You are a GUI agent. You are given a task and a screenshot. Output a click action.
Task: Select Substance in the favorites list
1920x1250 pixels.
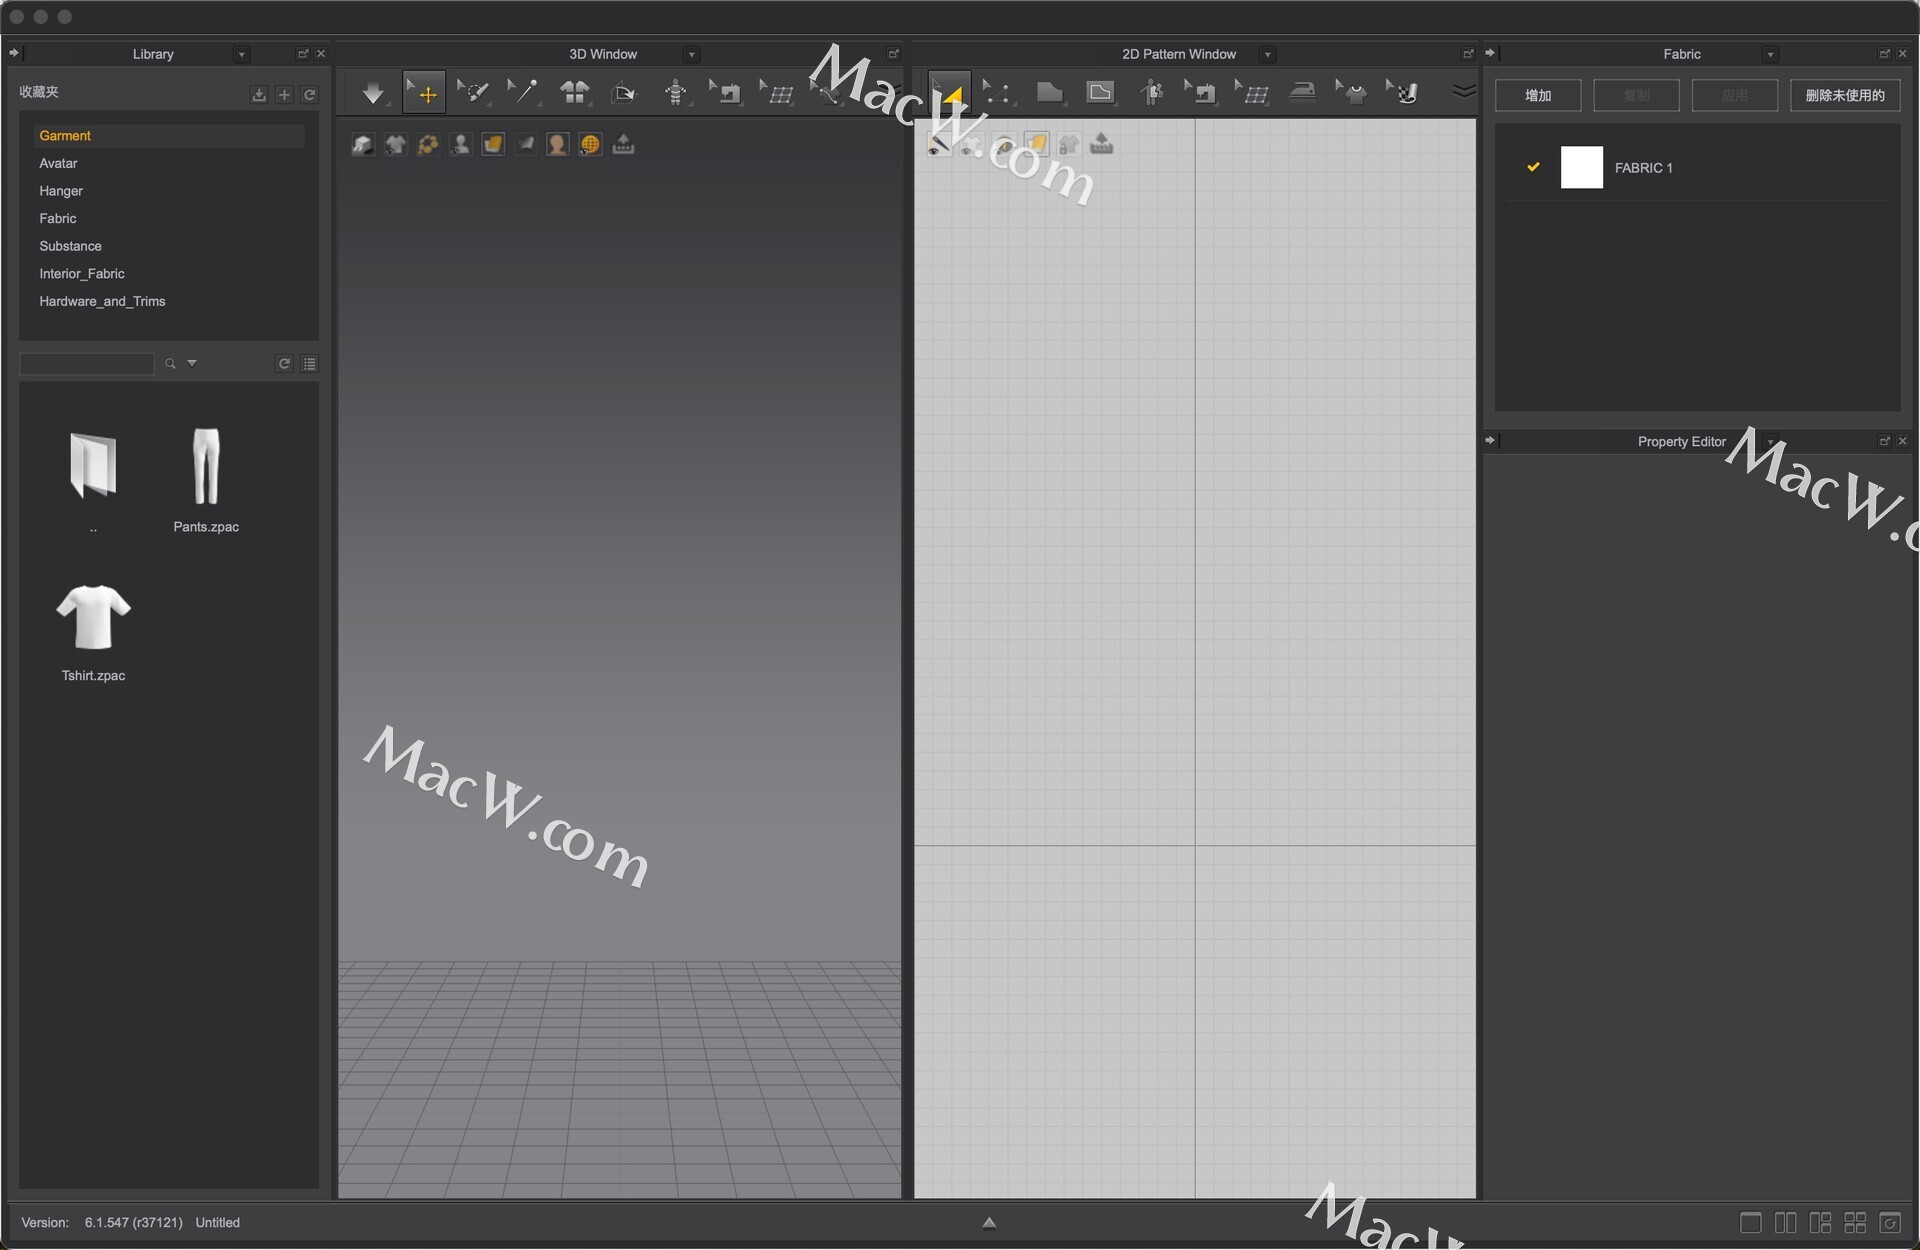click(x=70, y=246)
